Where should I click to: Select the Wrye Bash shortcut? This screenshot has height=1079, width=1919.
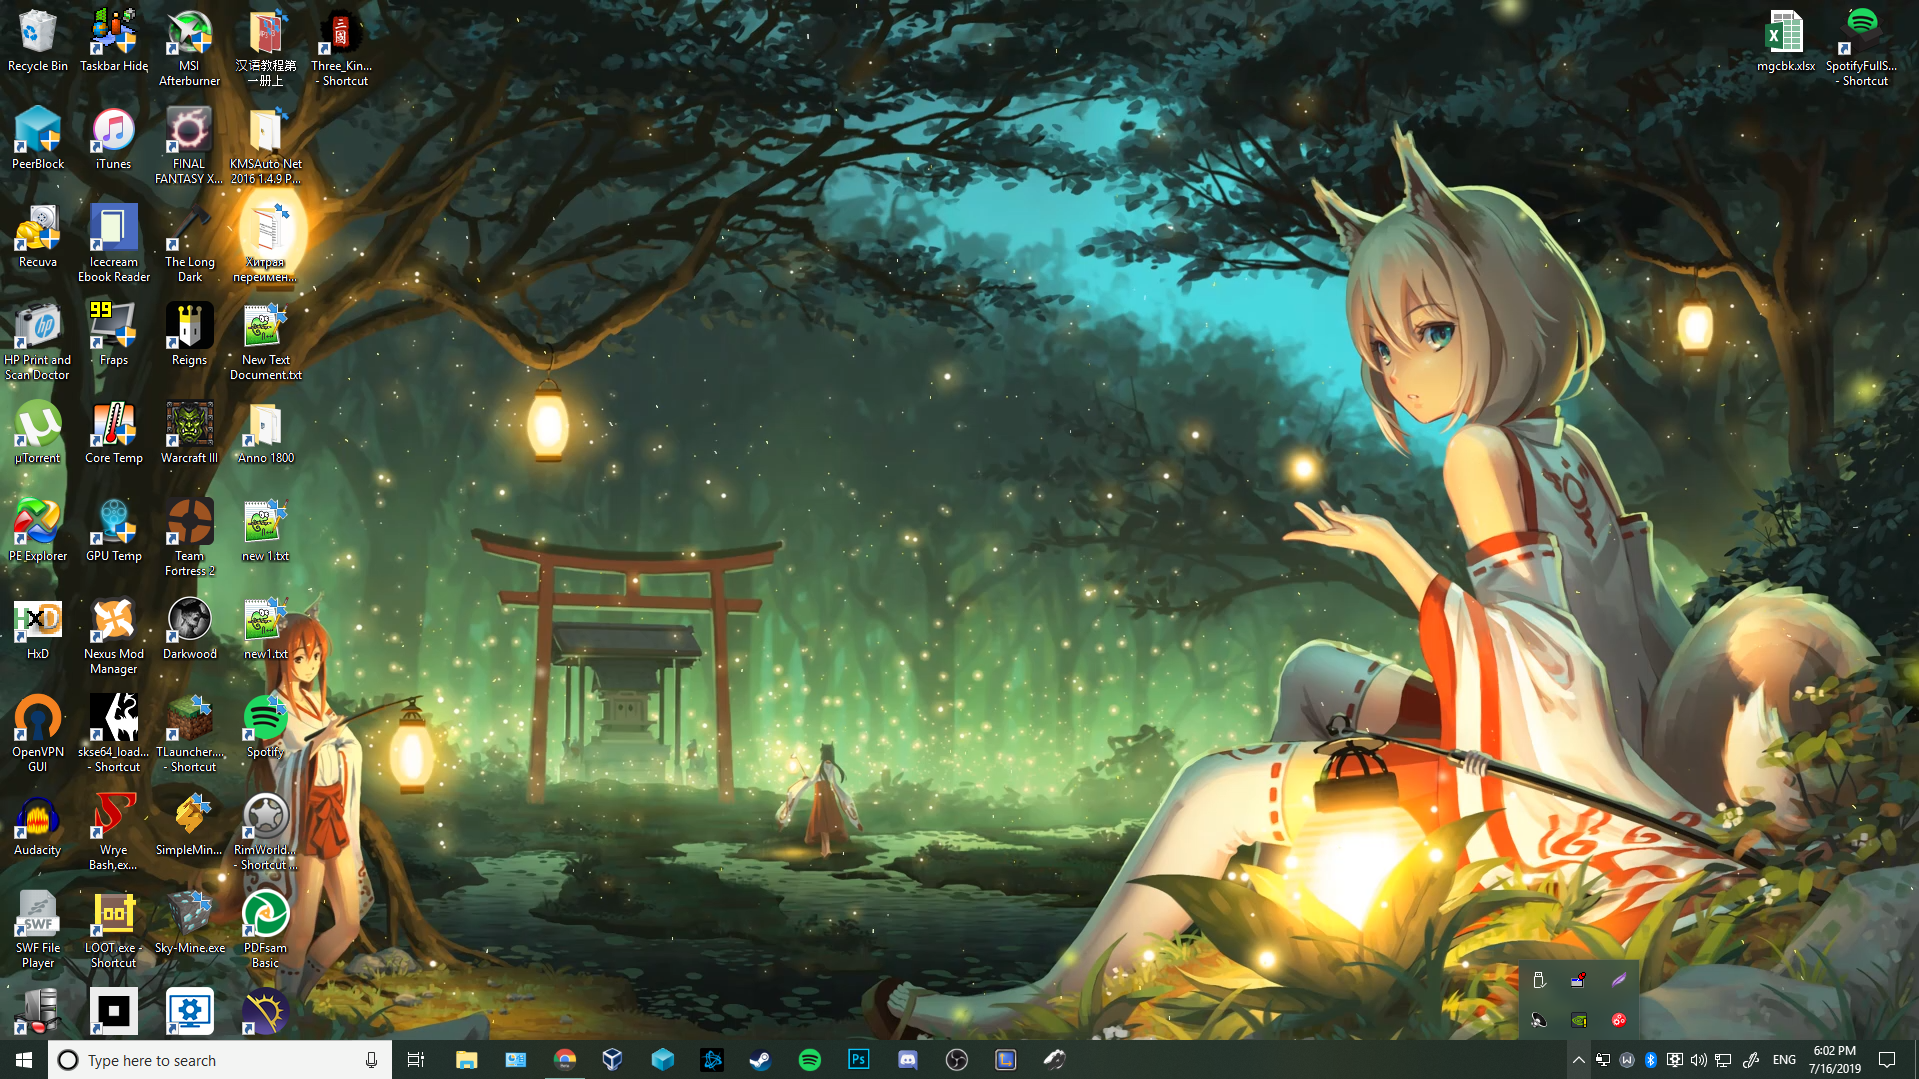click(x=113, y=832)
